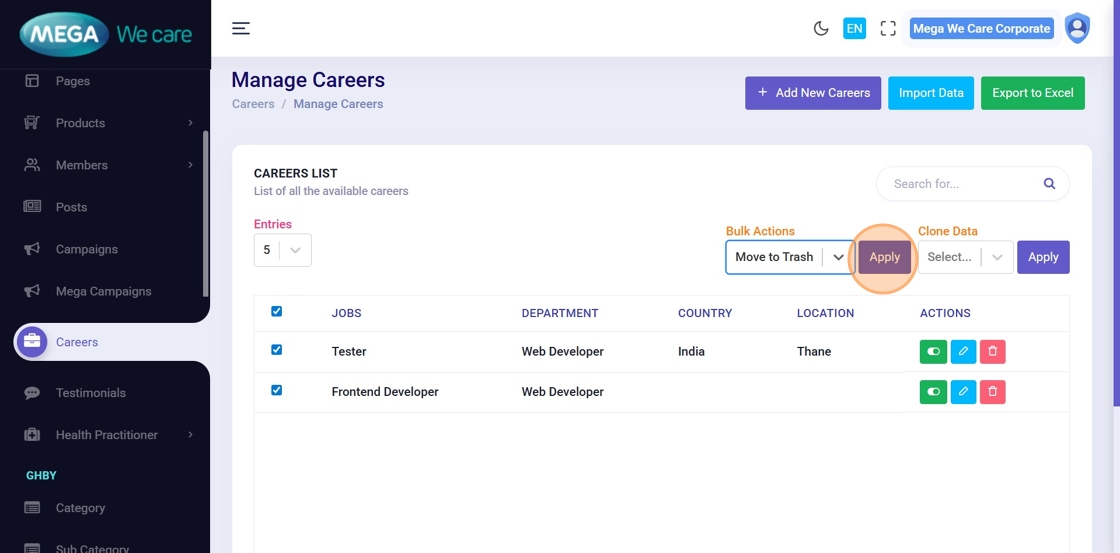Click the Add New Careers button

[x=812, y=93]
